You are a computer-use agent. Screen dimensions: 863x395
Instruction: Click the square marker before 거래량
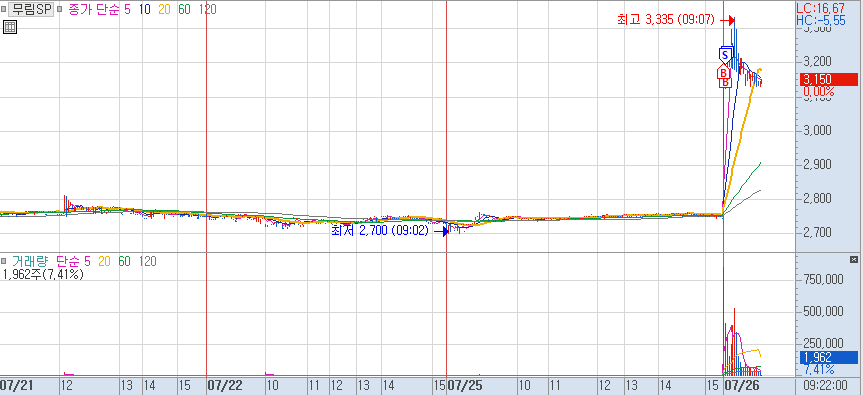(4, 261)
